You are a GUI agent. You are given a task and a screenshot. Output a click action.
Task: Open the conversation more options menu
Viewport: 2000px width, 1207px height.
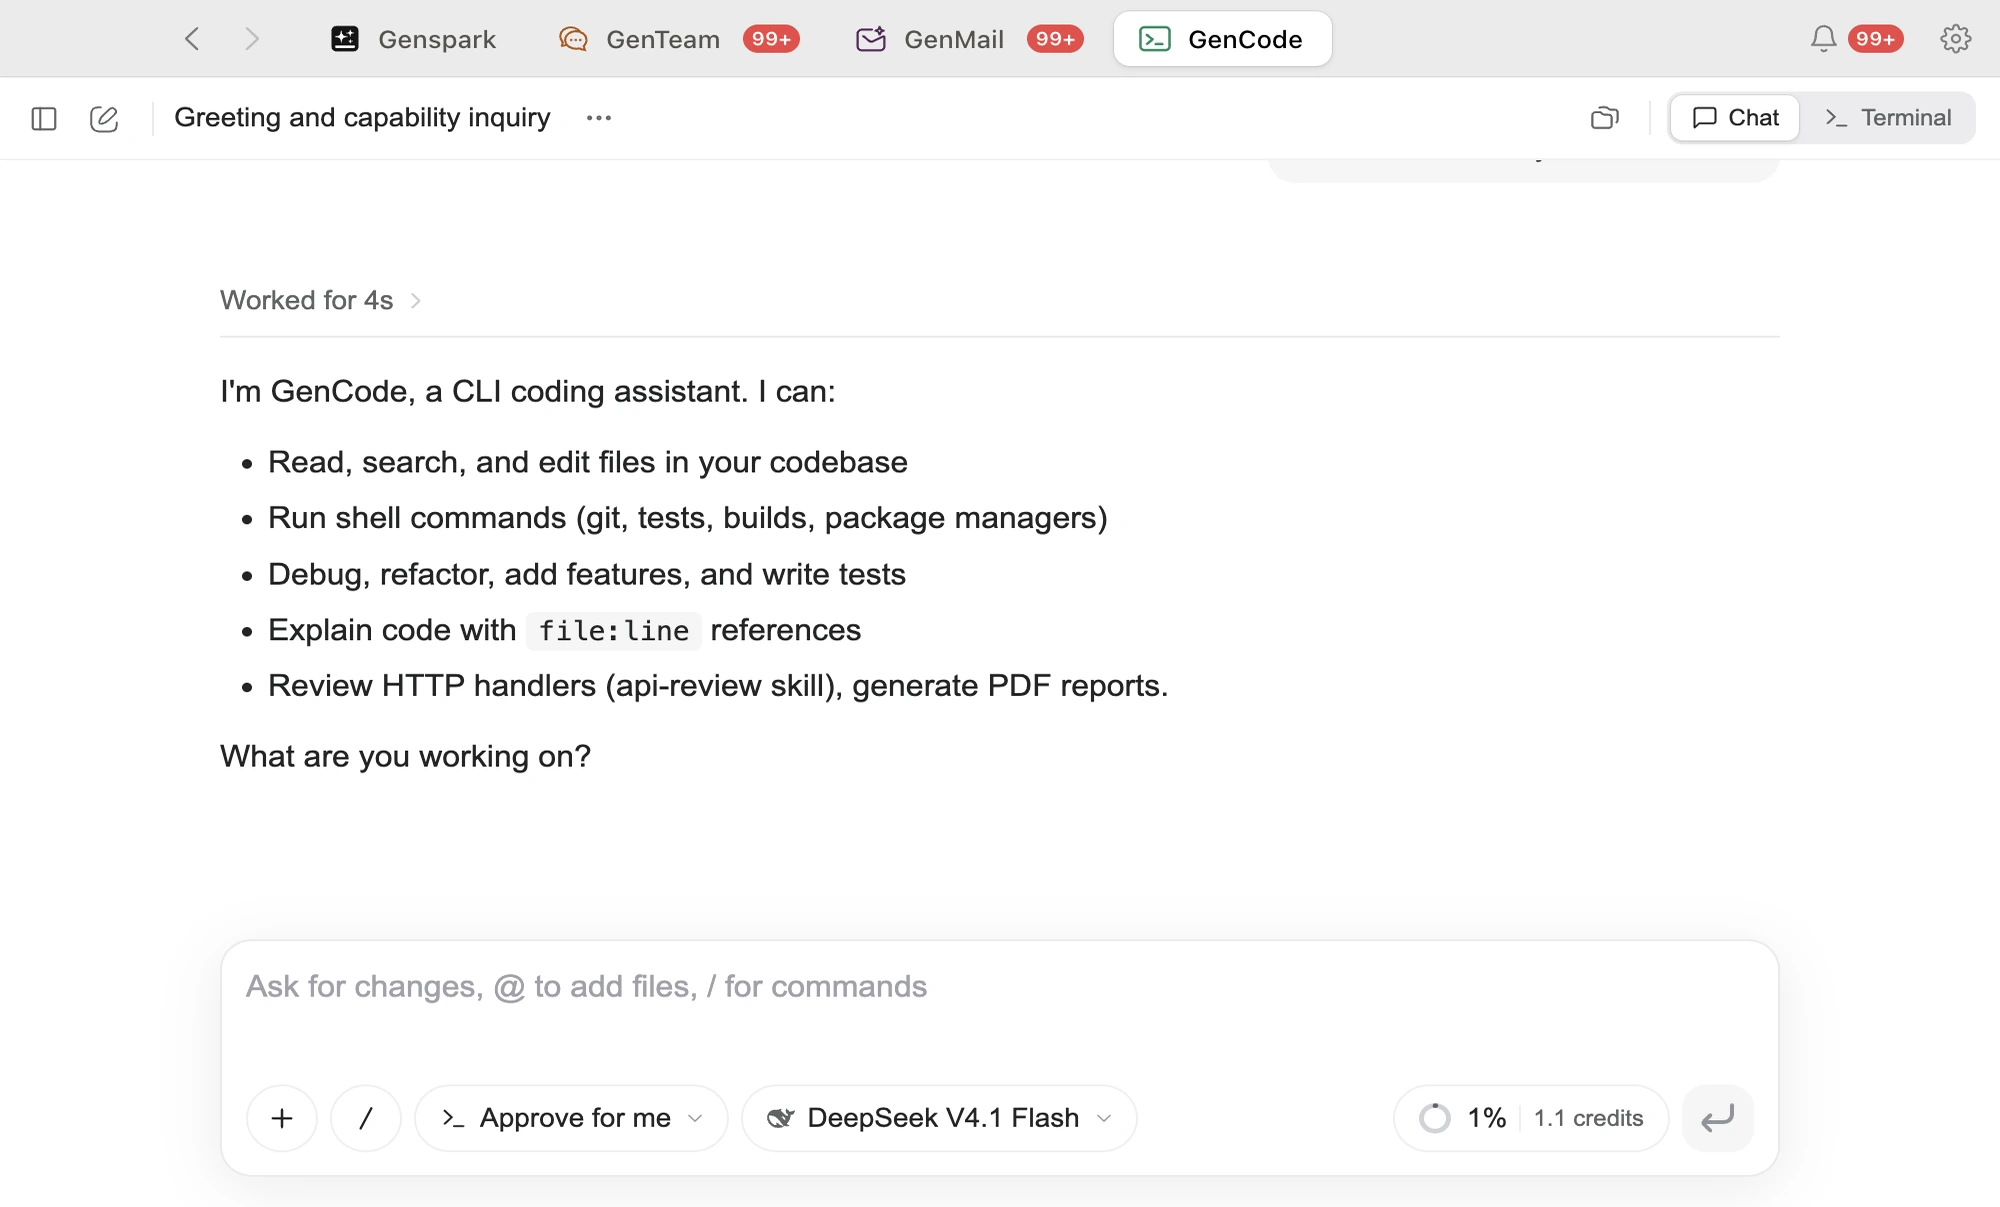click(x=599, y=118)
